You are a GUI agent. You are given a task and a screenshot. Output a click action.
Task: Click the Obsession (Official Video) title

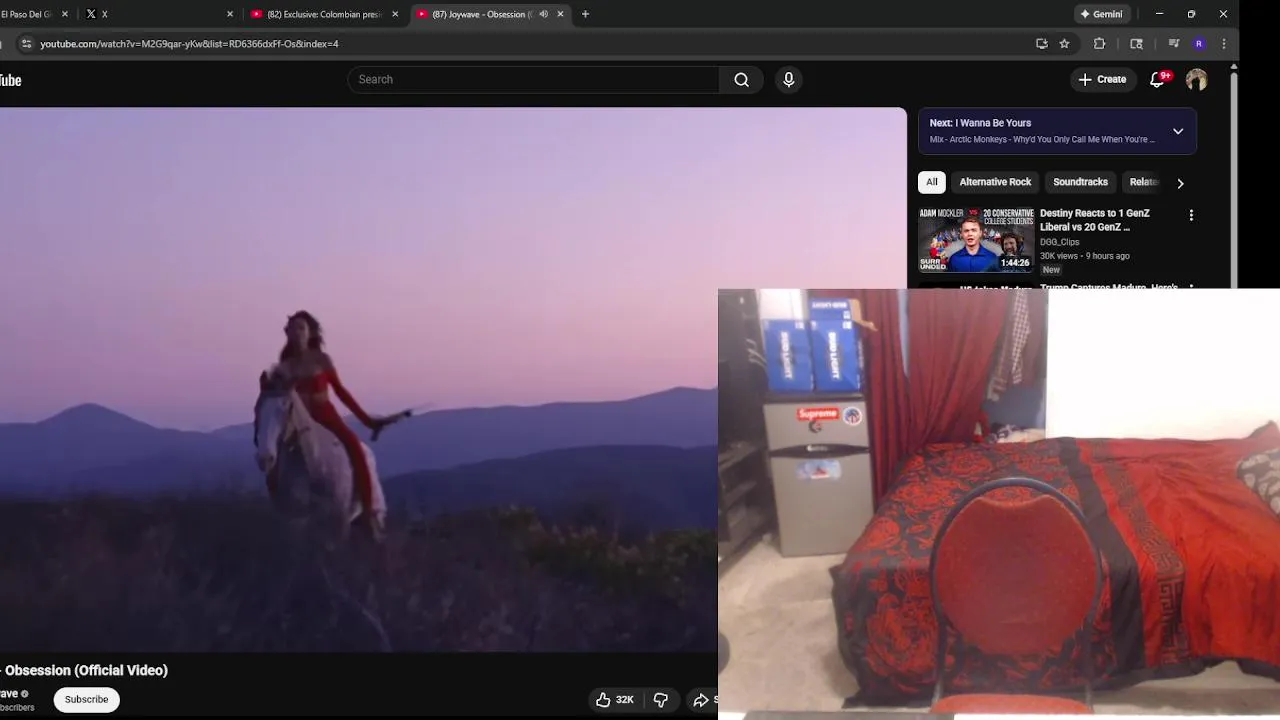tap(84, 670)
